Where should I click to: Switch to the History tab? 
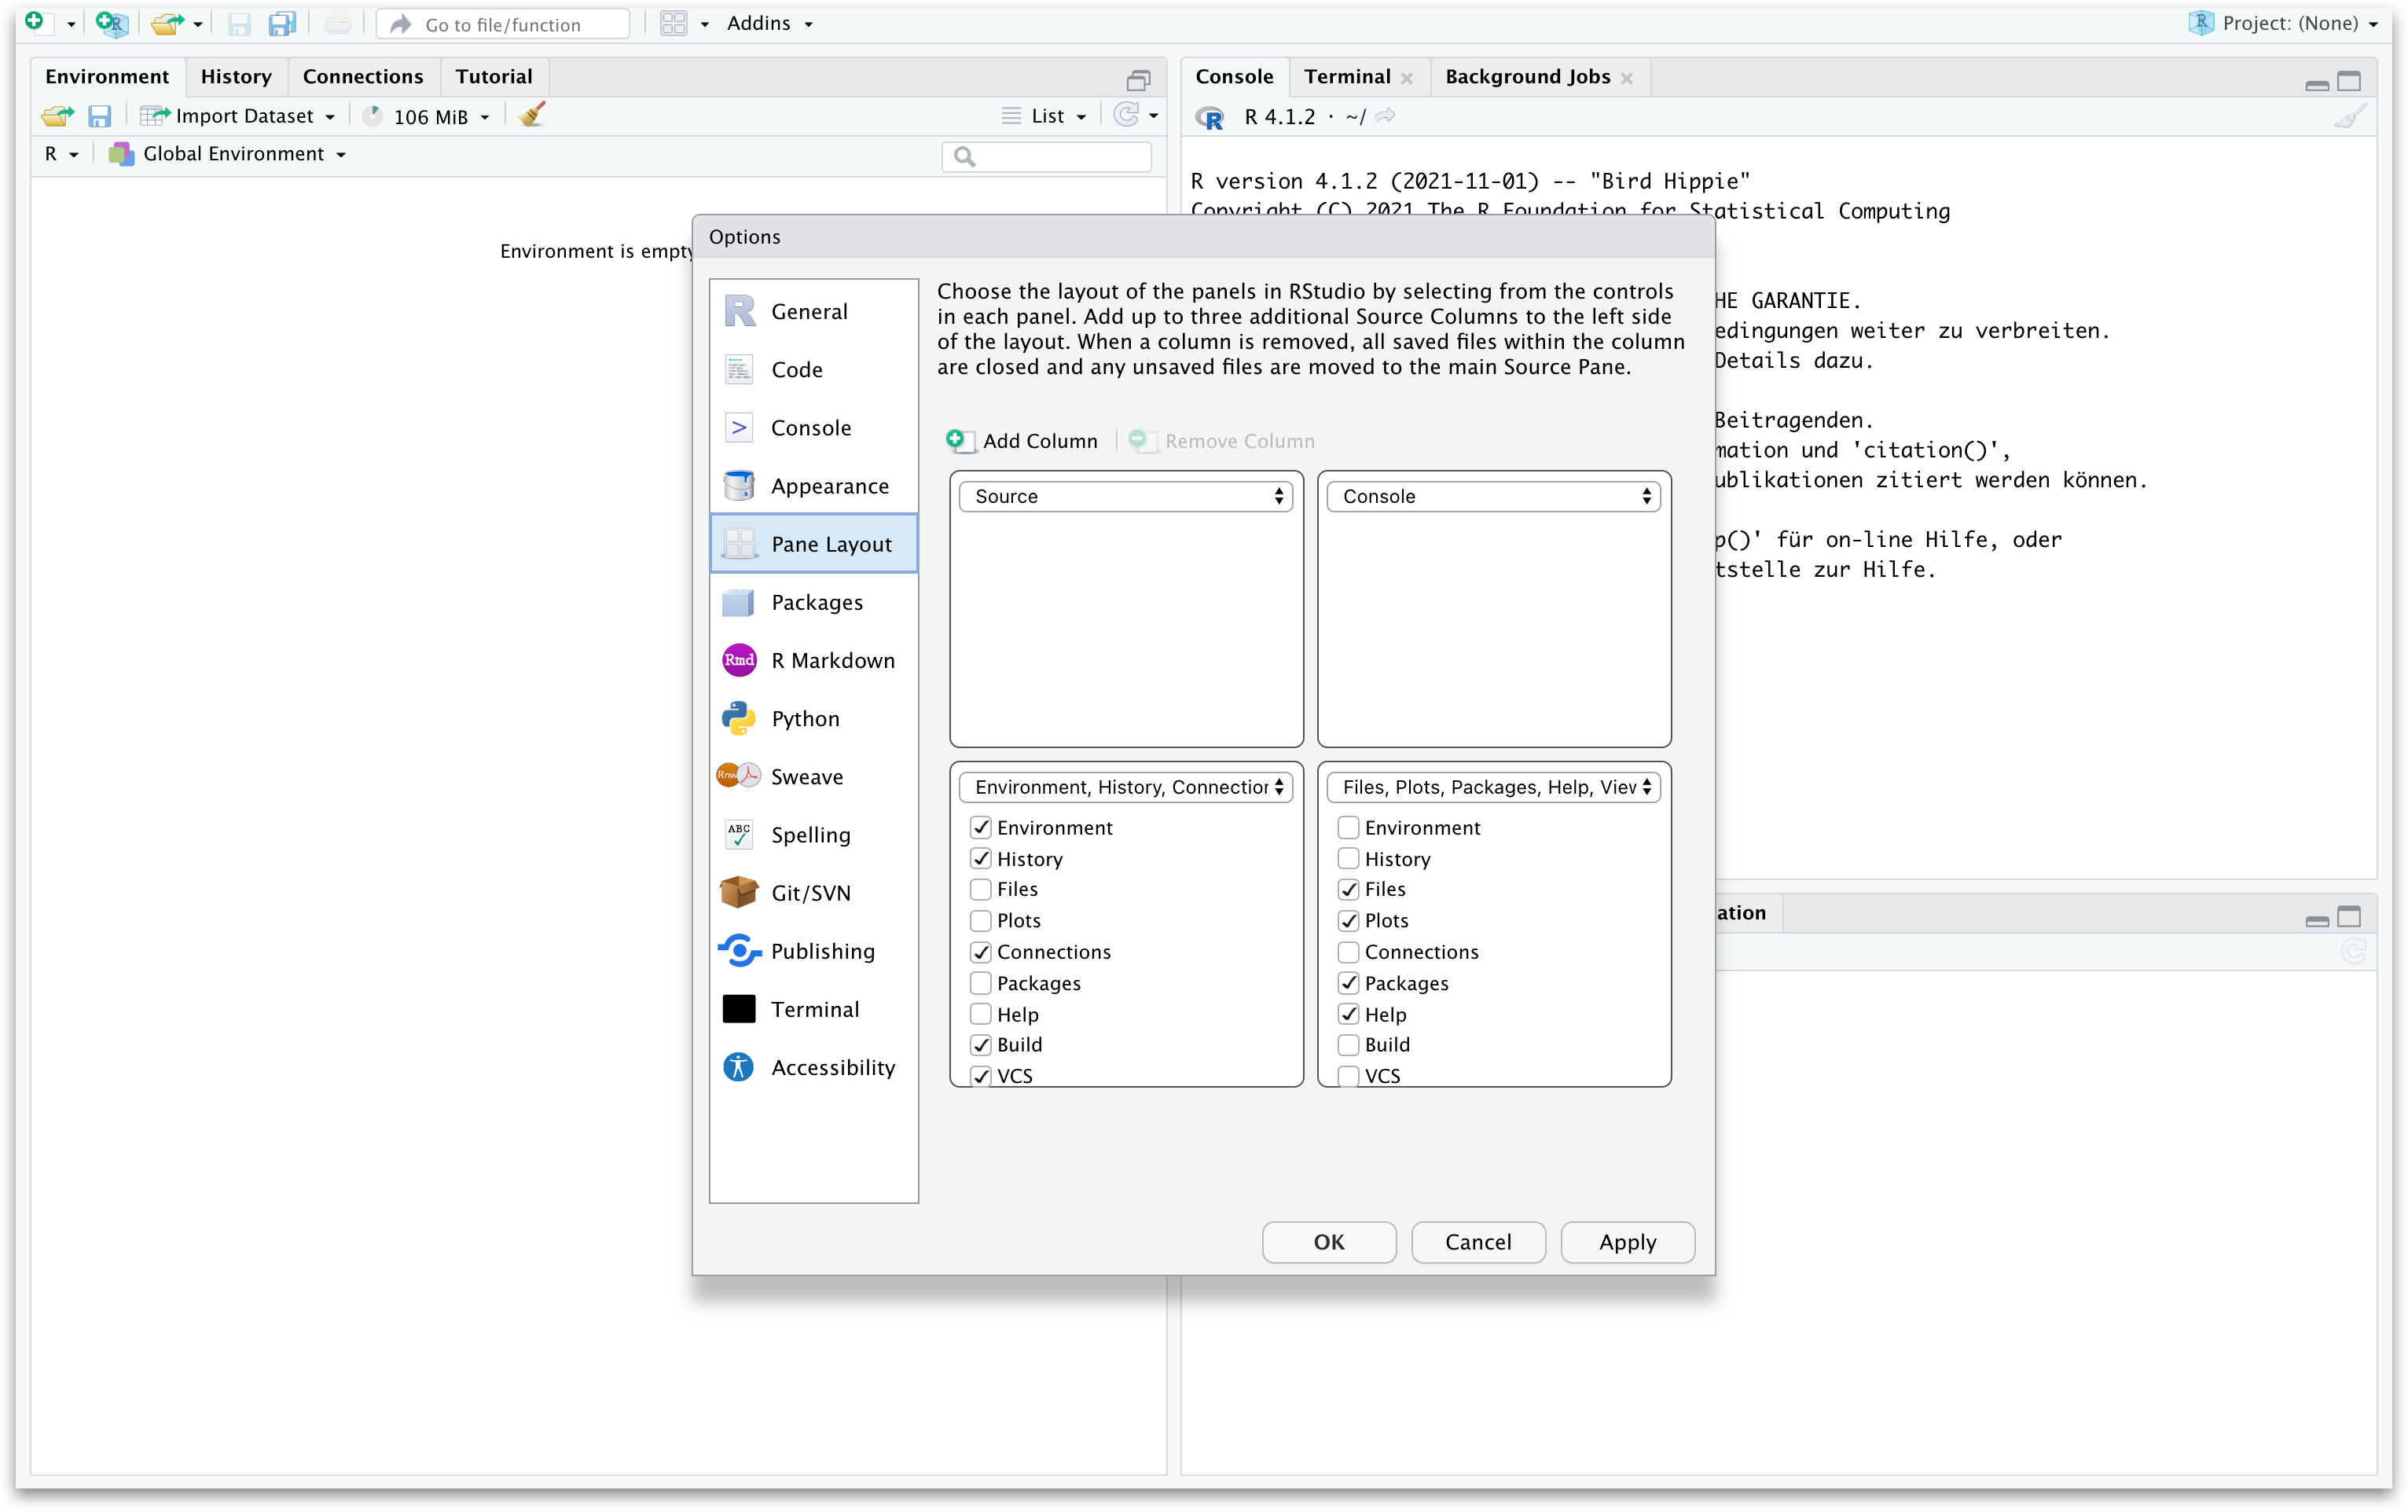coord(236,77)
